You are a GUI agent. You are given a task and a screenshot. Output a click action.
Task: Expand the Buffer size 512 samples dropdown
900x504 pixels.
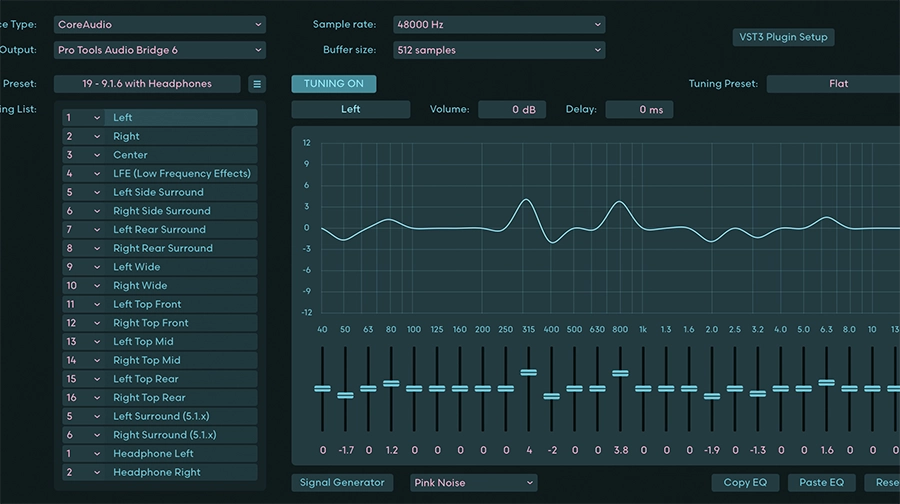coord(498,50)
